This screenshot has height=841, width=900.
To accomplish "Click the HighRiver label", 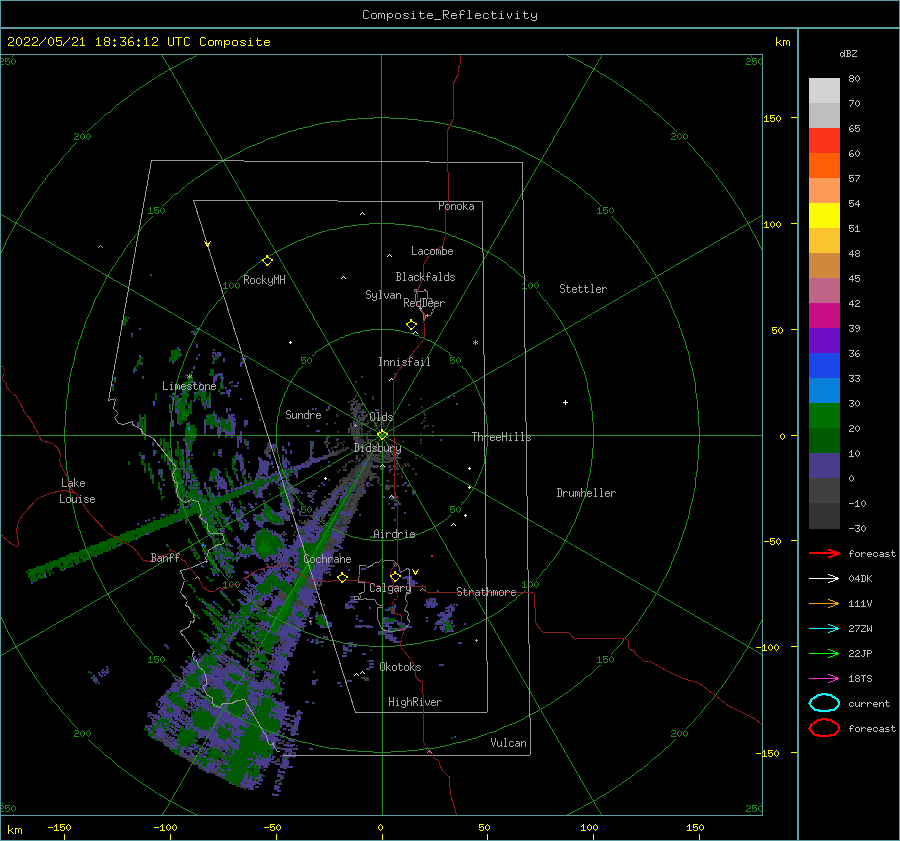I will coord(414,702).
